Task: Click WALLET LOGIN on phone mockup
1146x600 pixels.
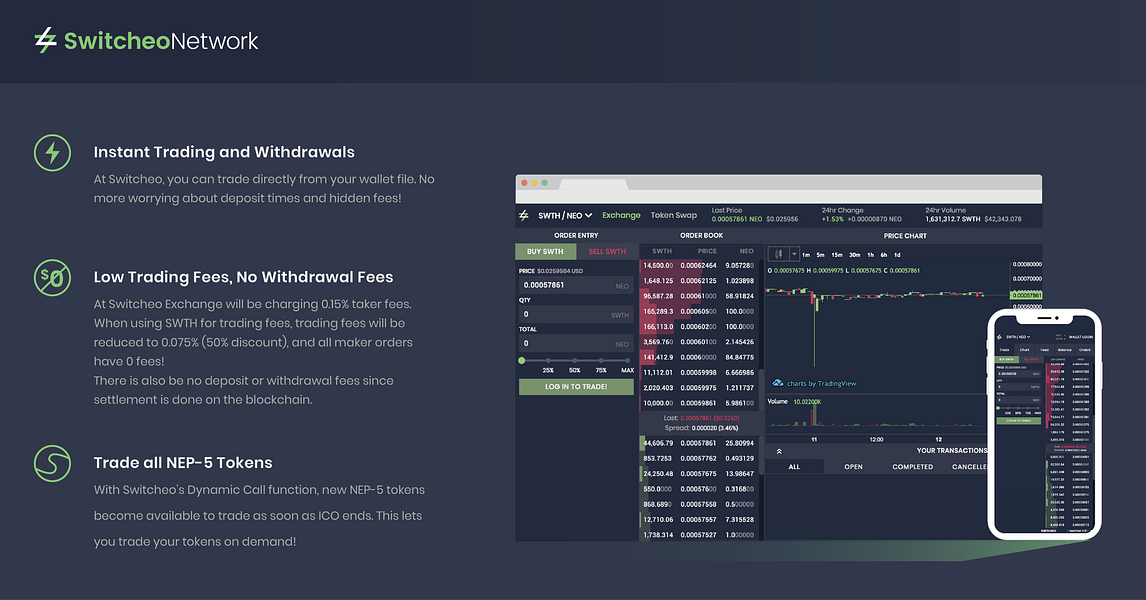Action: point(1081,337)
